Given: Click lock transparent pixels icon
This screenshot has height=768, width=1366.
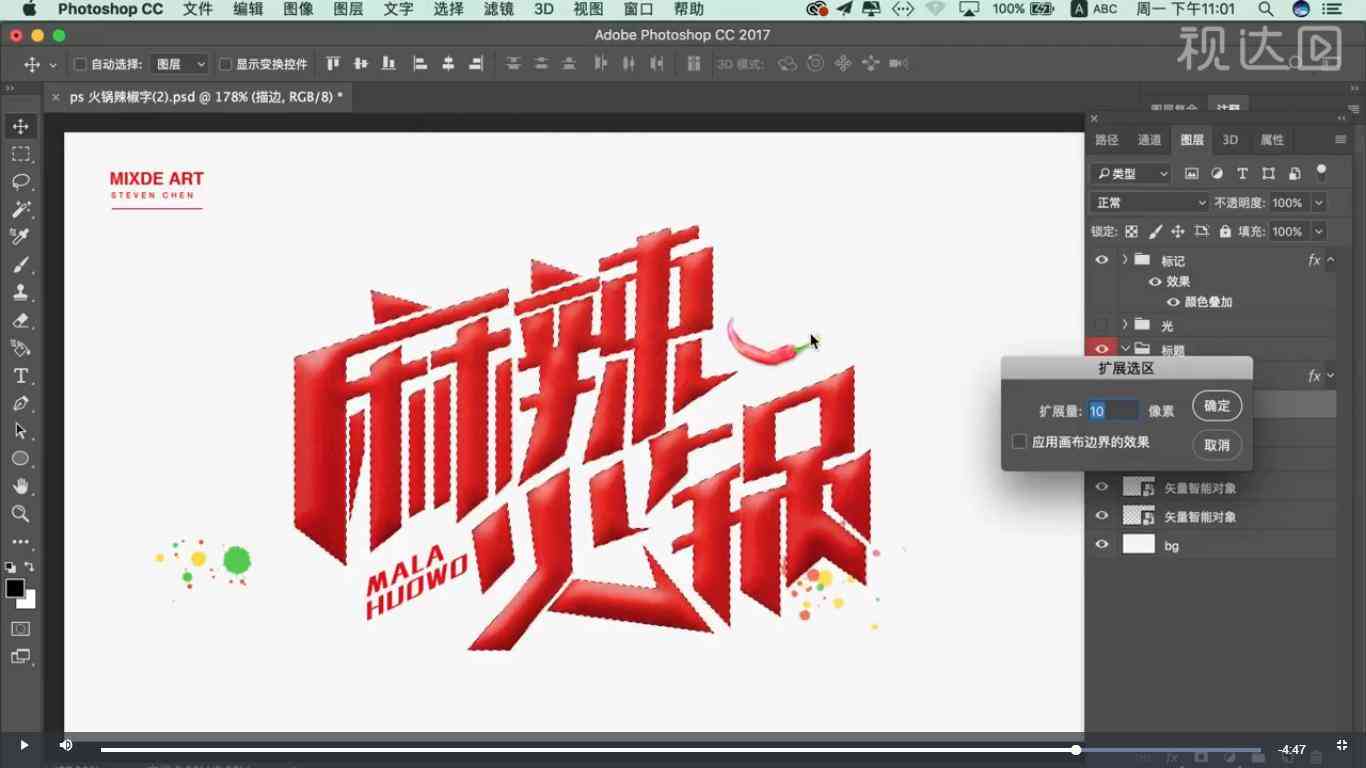Looking at the screenshot, I should (x=1131, y=231).
